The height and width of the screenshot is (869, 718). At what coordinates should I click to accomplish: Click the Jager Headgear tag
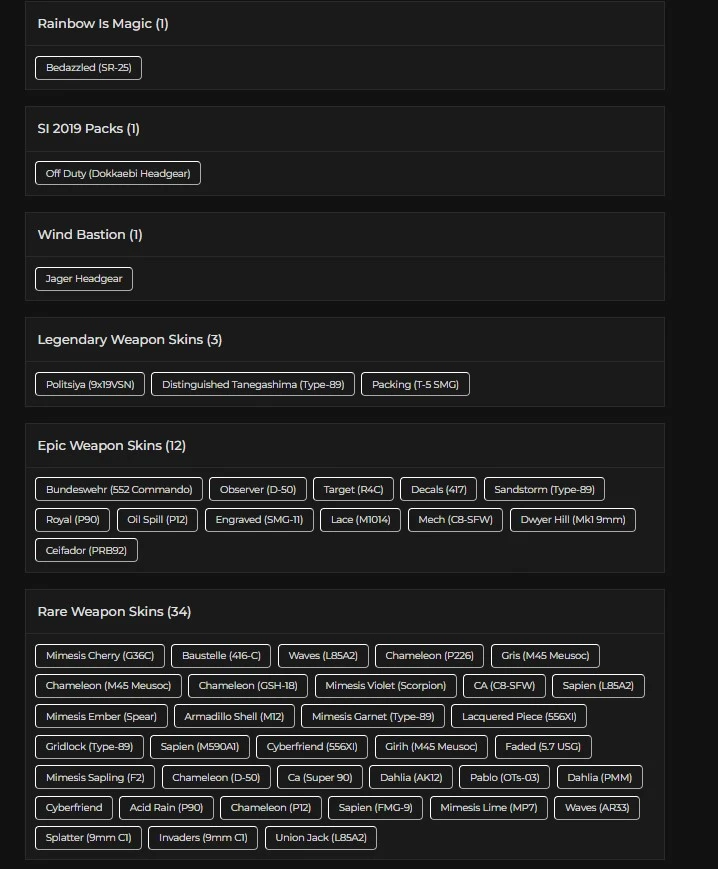pyautogui.click(x=84, y=279)
